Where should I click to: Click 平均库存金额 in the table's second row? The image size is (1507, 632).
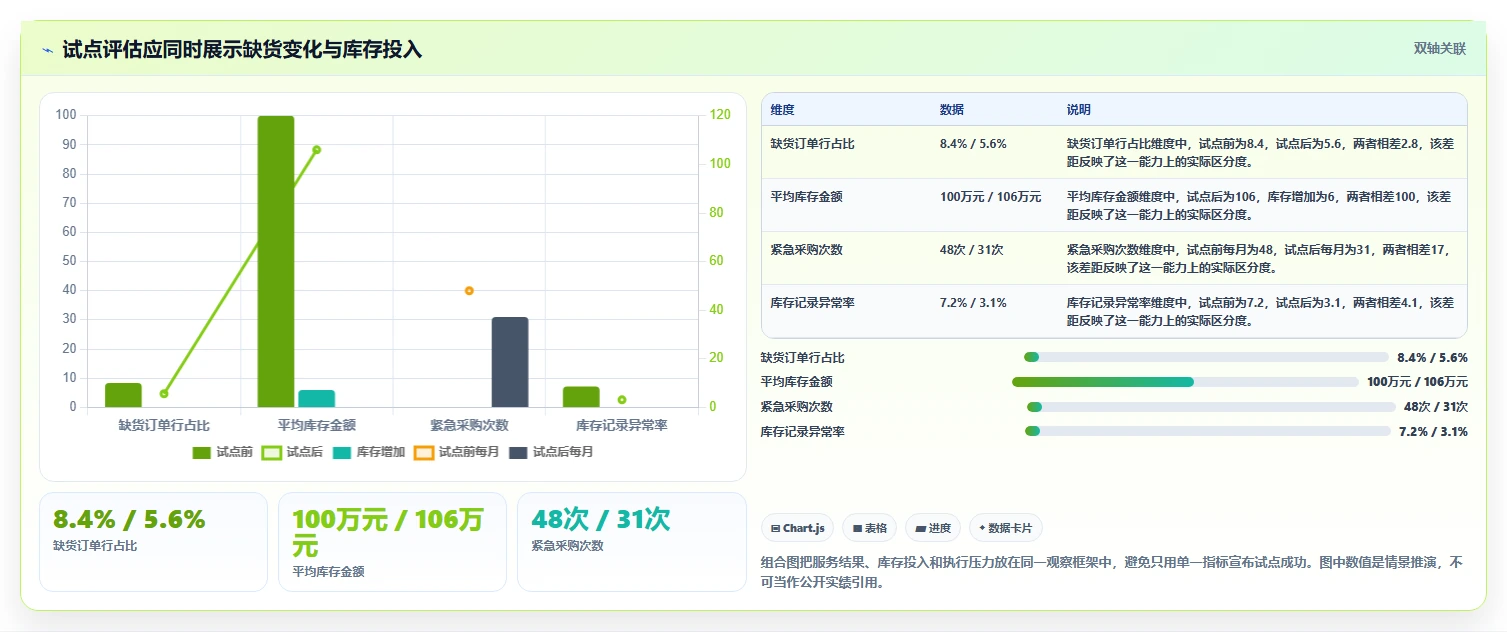point(806,197)
